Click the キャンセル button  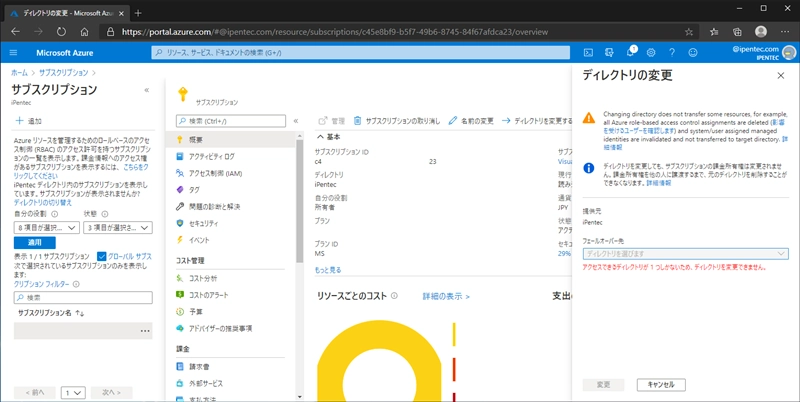pyautogui.click(x=661, y=385)
